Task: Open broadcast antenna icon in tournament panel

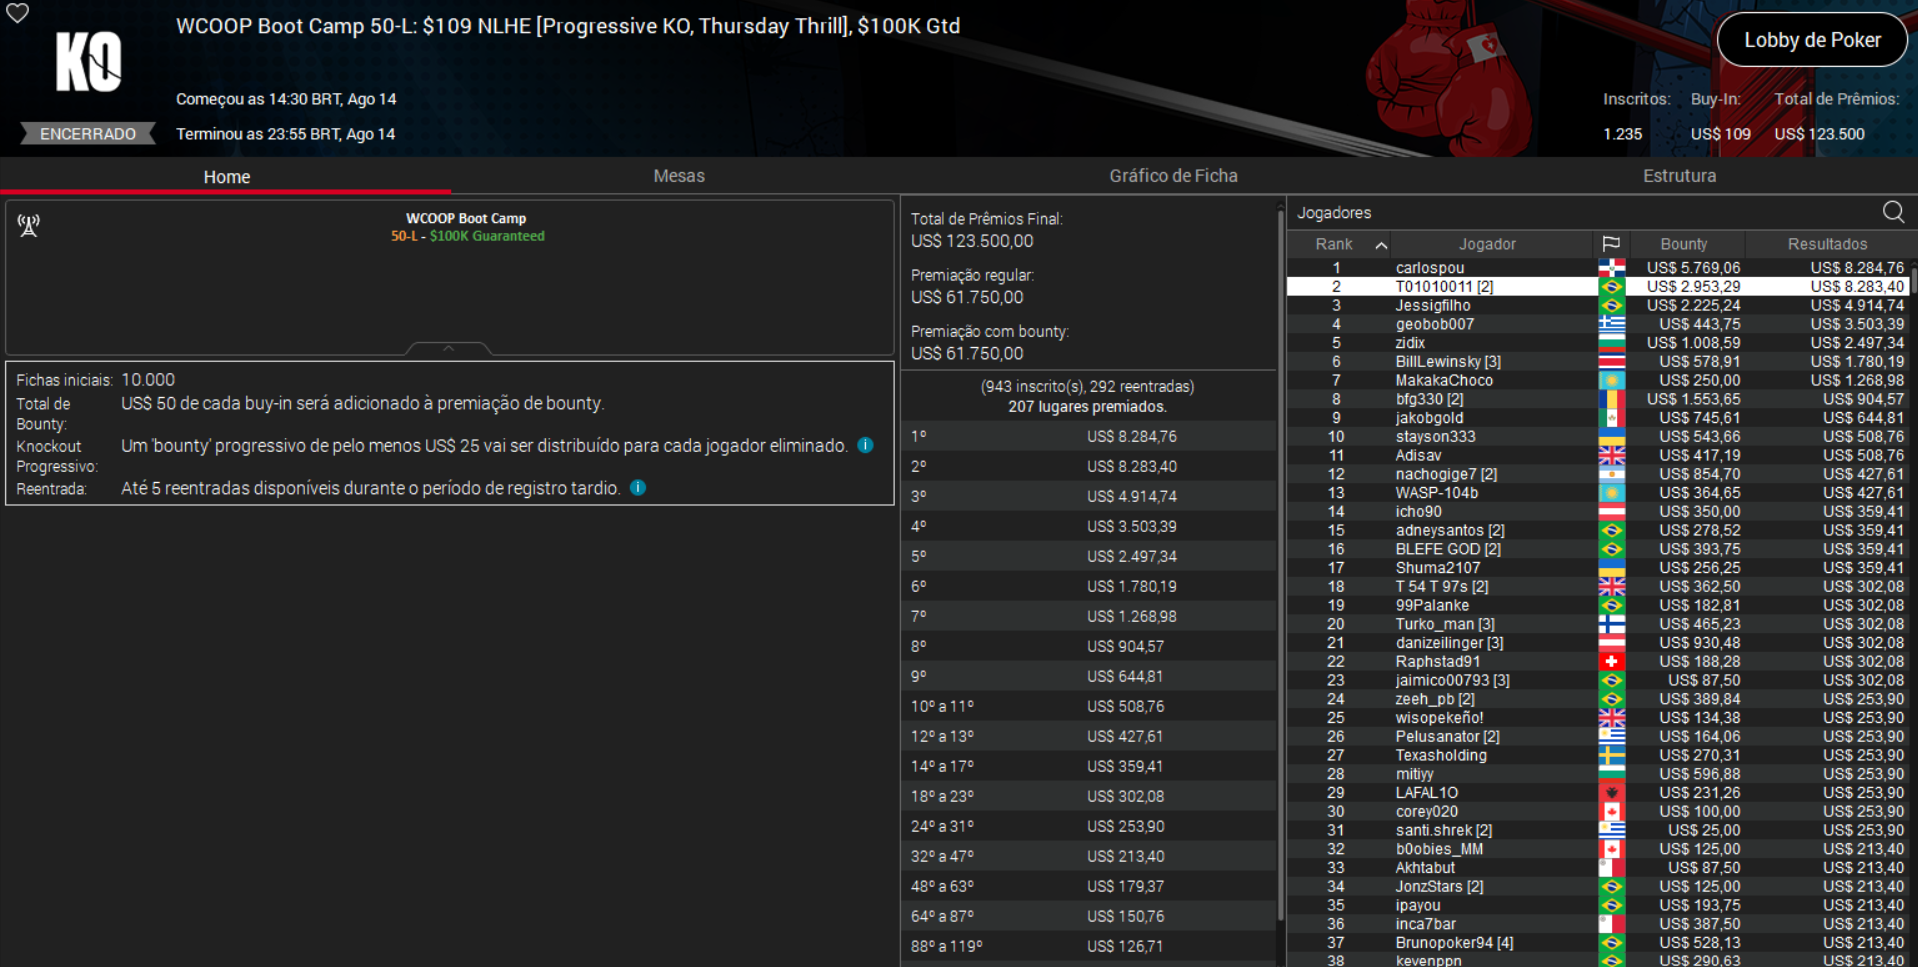Action: (29, 225)
